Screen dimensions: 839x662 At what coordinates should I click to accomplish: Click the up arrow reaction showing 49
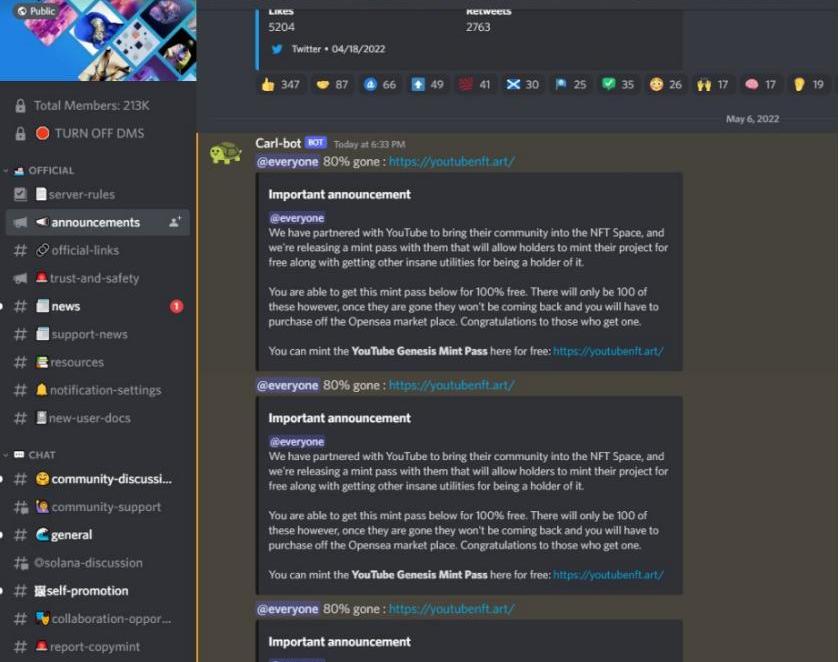coord(428,85)
